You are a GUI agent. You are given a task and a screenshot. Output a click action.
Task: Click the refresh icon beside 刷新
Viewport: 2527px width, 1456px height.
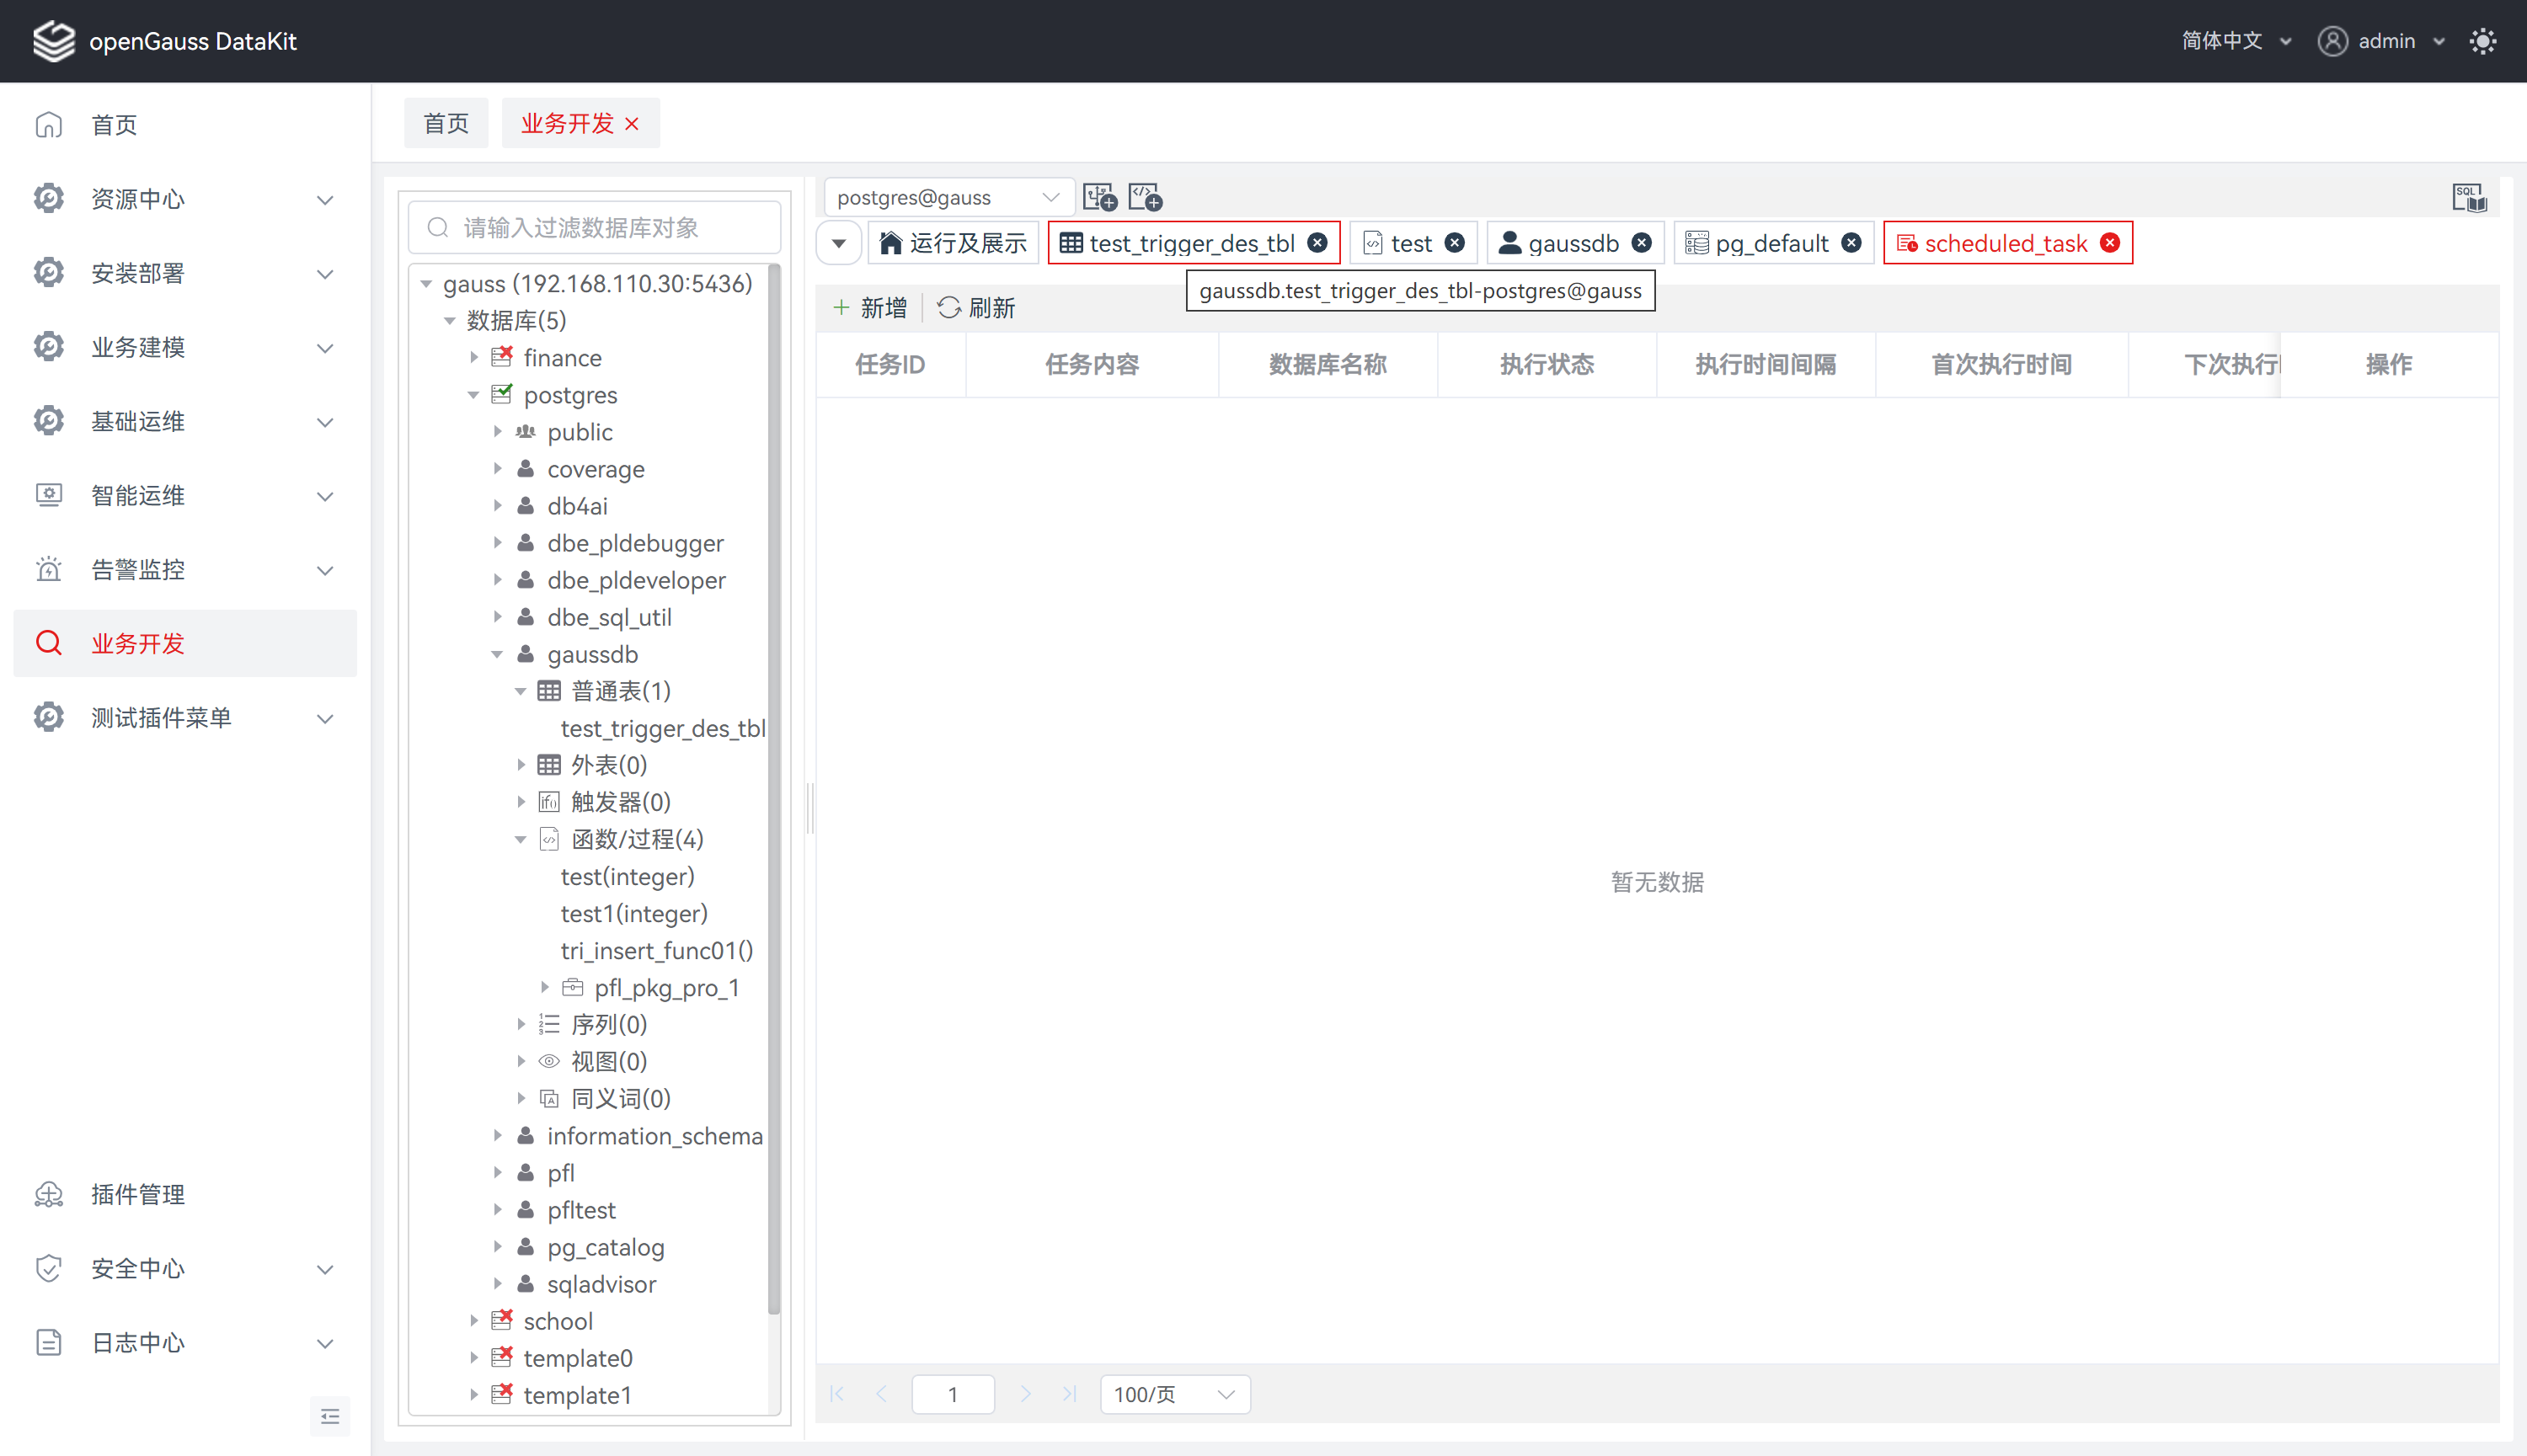tap(948, 308)
